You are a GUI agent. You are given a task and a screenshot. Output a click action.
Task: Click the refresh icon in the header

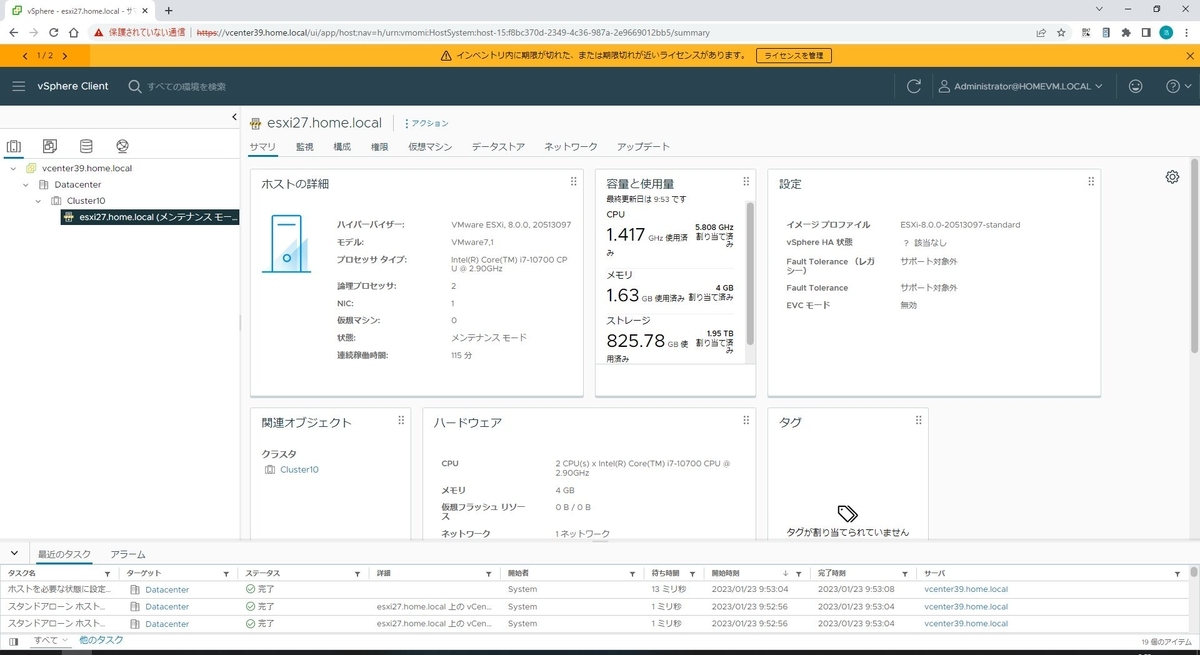913,87
